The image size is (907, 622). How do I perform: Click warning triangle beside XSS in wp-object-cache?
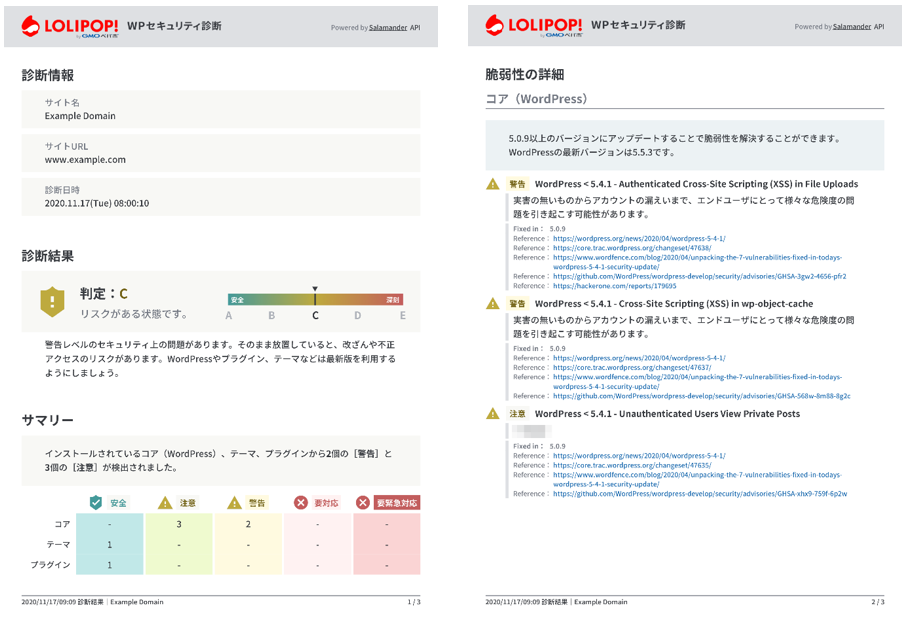(x=493, y=304)
